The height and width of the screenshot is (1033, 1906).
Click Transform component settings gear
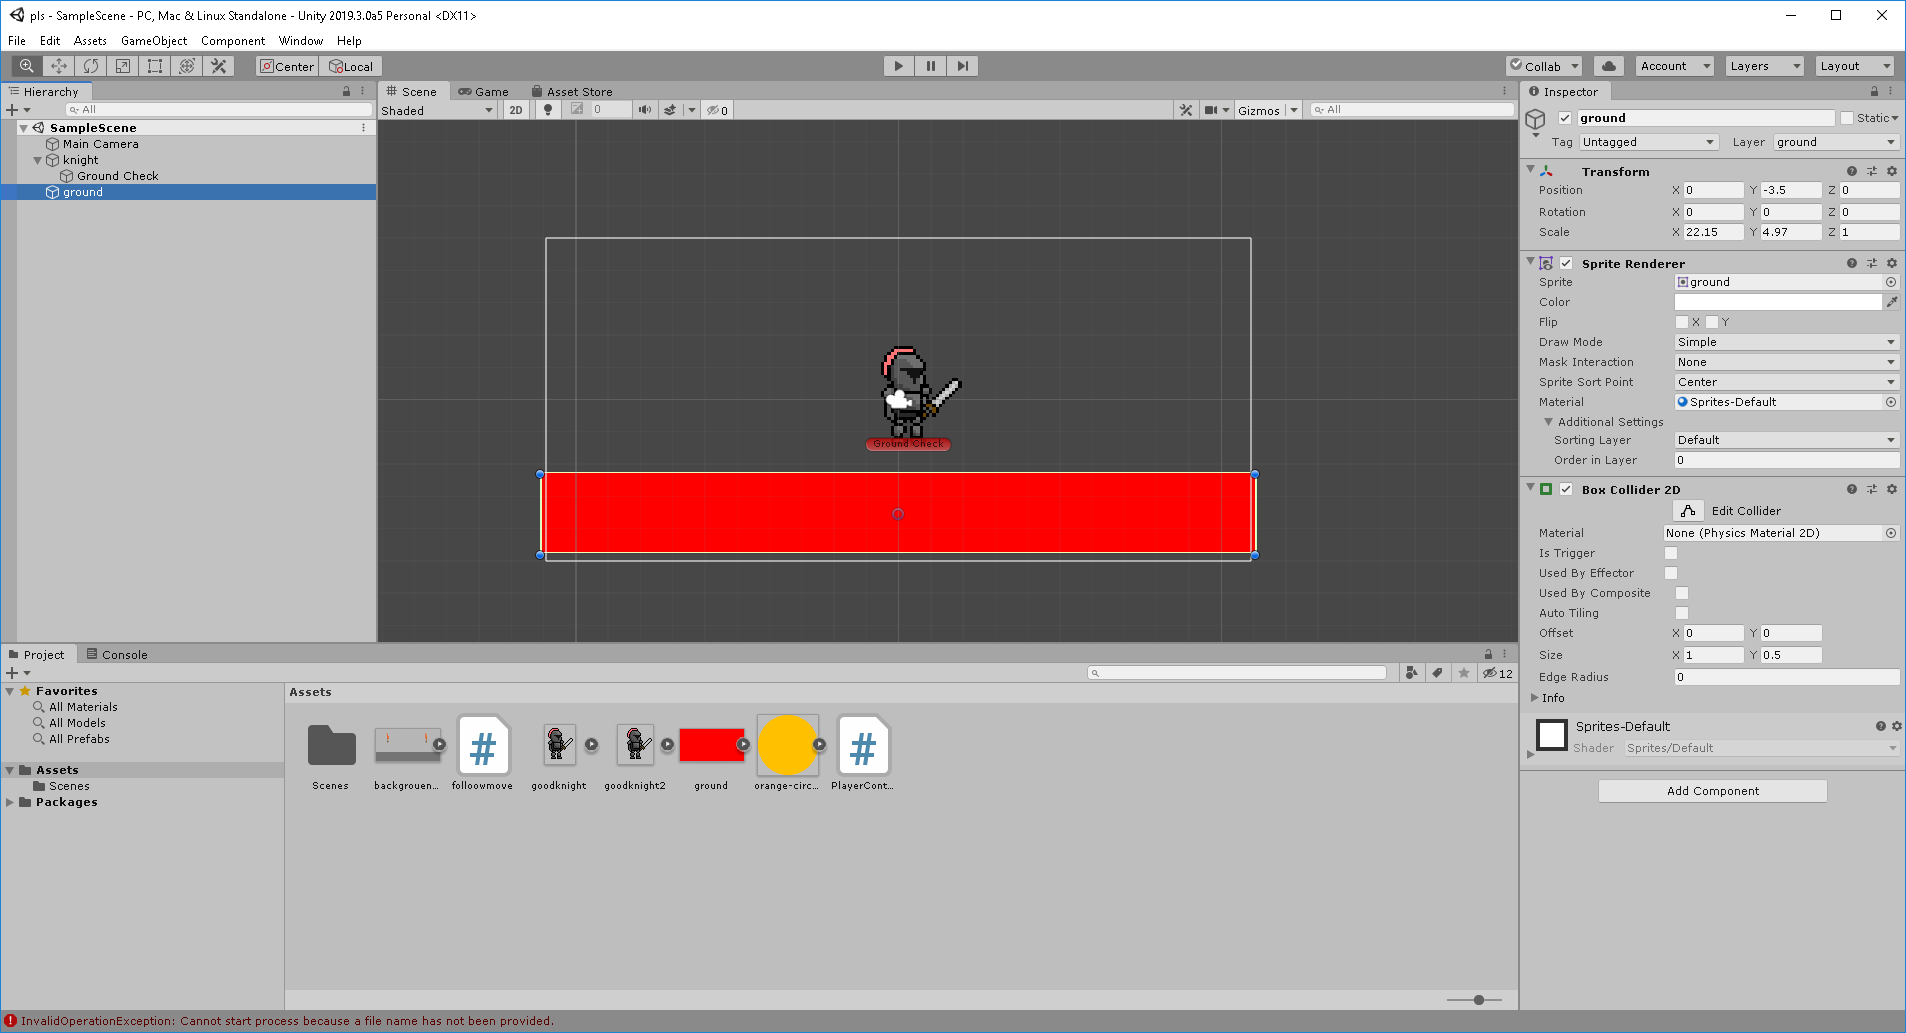[1892, 171]
